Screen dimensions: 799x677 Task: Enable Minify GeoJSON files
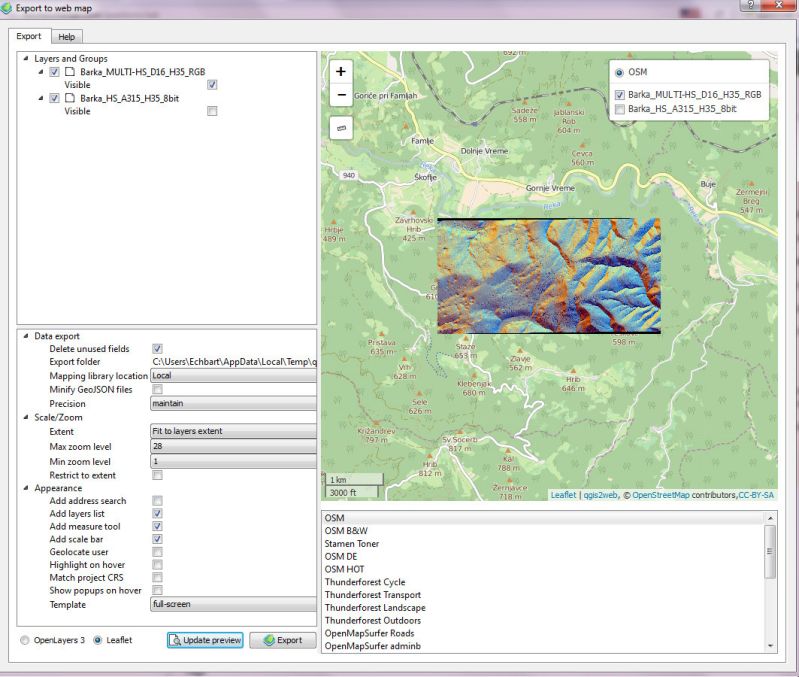click(x=157, y=389)
